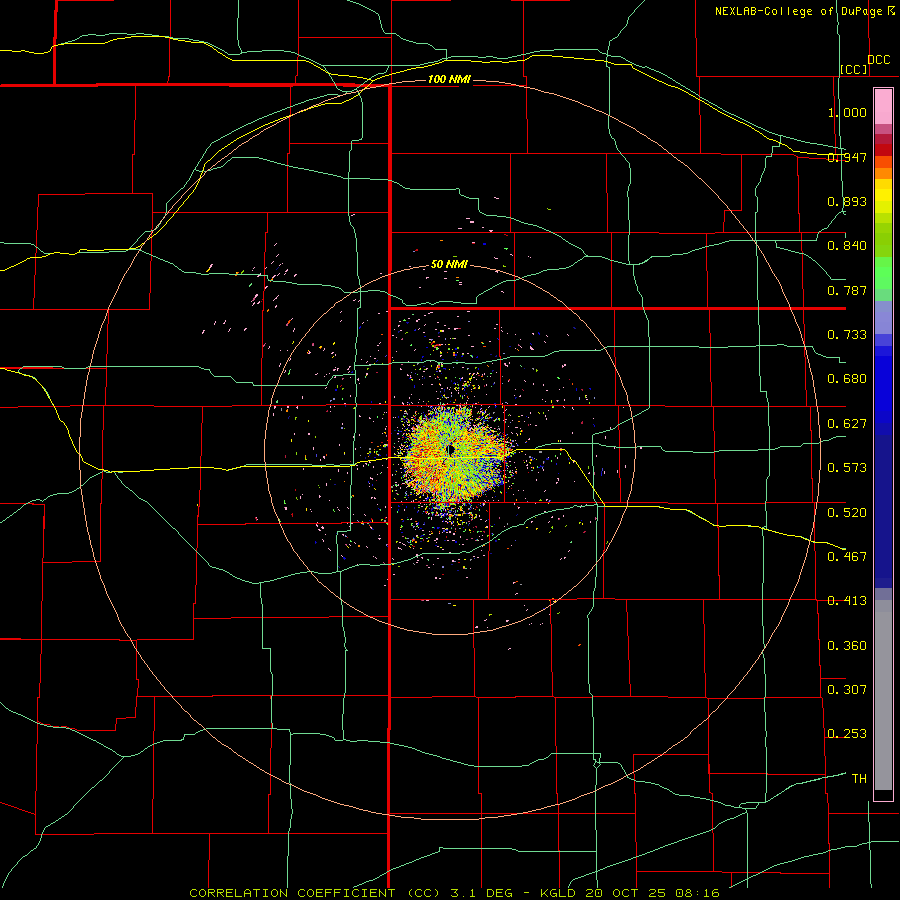Click the 100 NMI range ring label
The image size is (900, 900).
click(449, 79)
